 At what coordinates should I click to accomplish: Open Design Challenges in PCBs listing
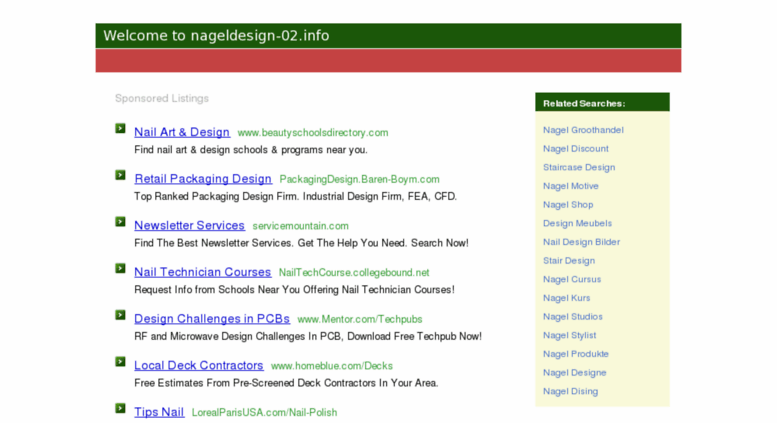pos(211,319)
